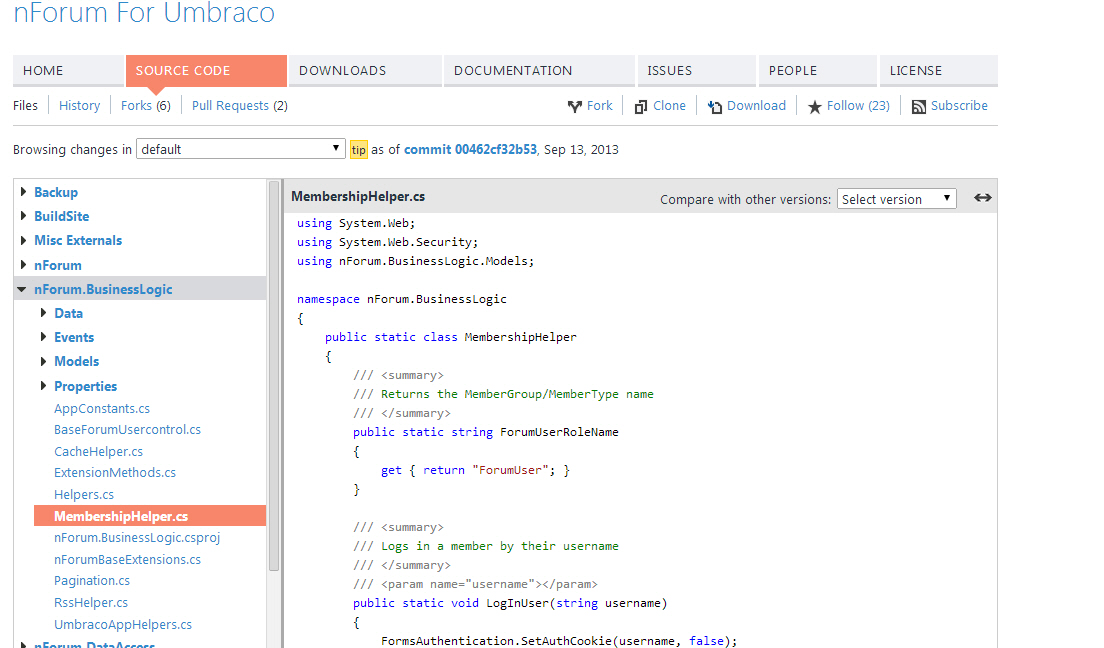This screenshot has height=648, width=1104.
Task: Click the ForumUserRoleName property in code
Action: (559, 432)
